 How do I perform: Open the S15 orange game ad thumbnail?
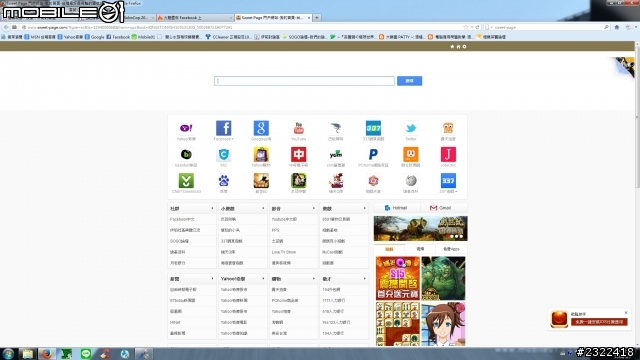click(398, 278)
